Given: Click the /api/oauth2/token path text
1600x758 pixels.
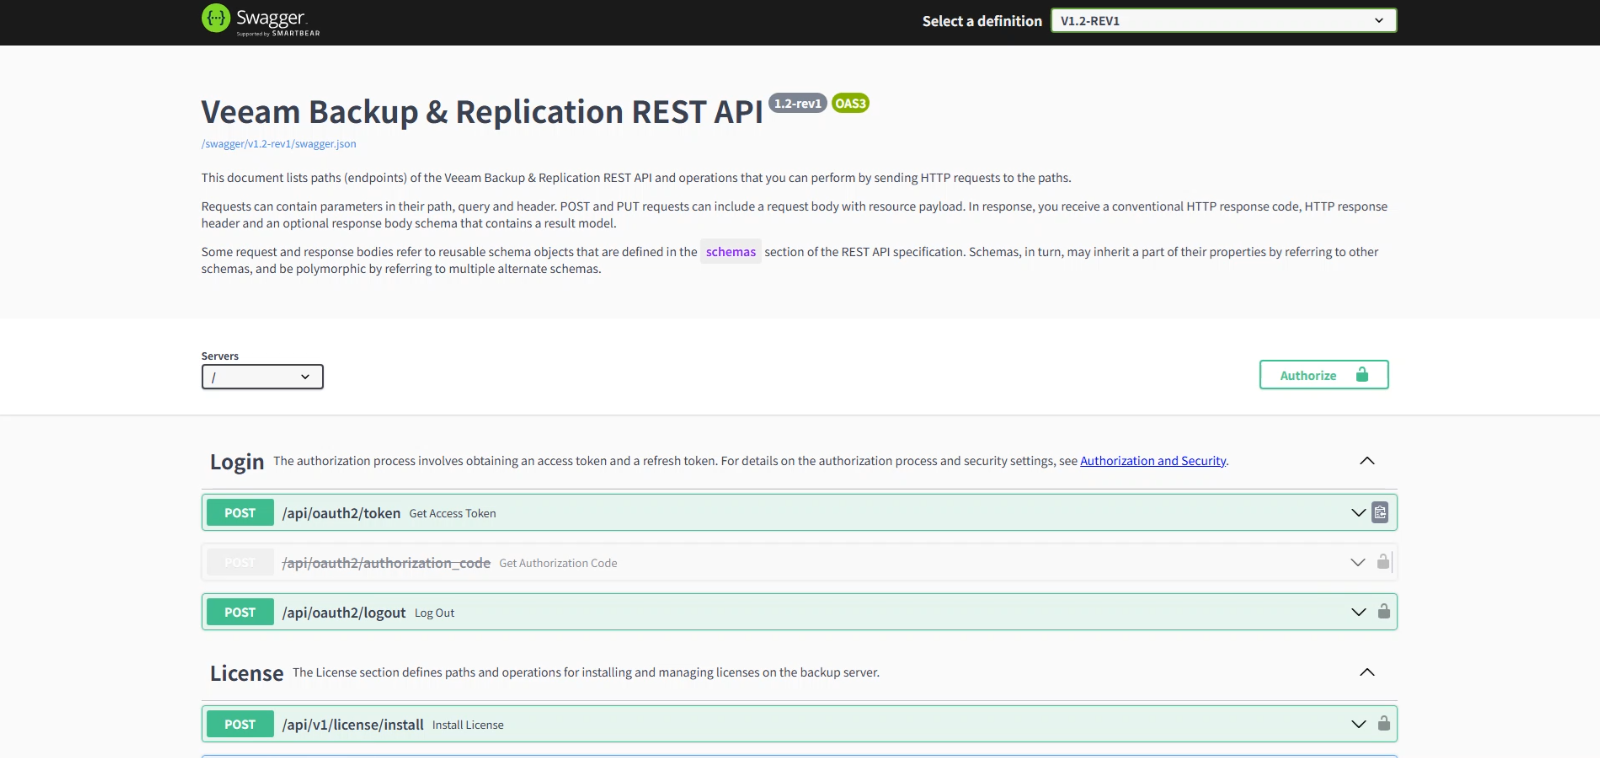Looking at the screenshot, I should pos(341,513).
